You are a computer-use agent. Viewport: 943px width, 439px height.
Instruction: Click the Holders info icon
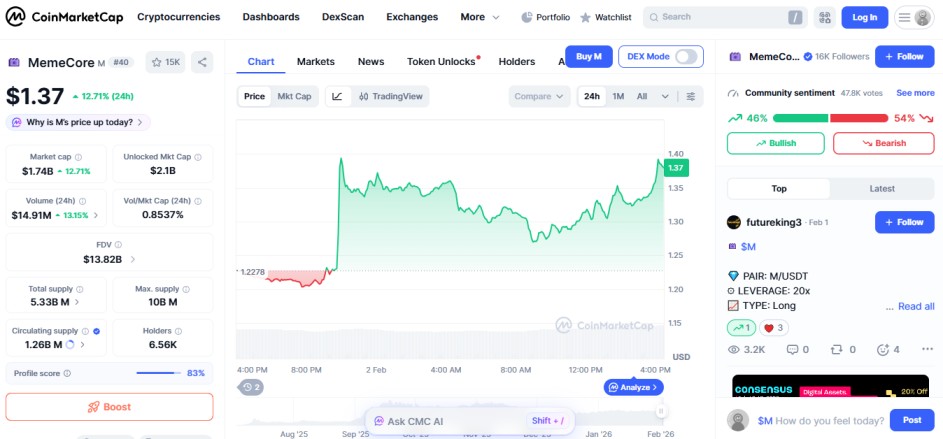click(x=179, y=331)
